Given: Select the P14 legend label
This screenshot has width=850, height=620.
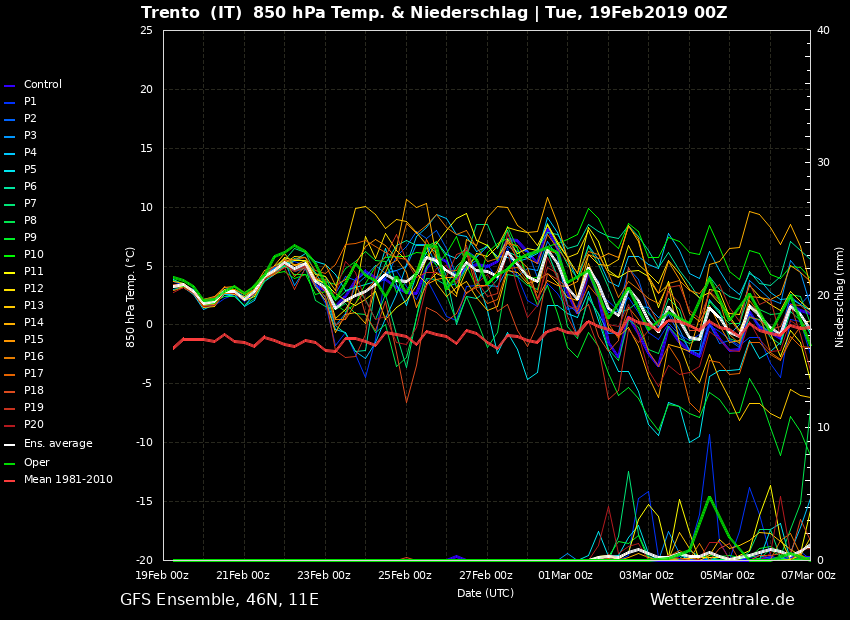Looking at the screenshot, I should (34, 322).
